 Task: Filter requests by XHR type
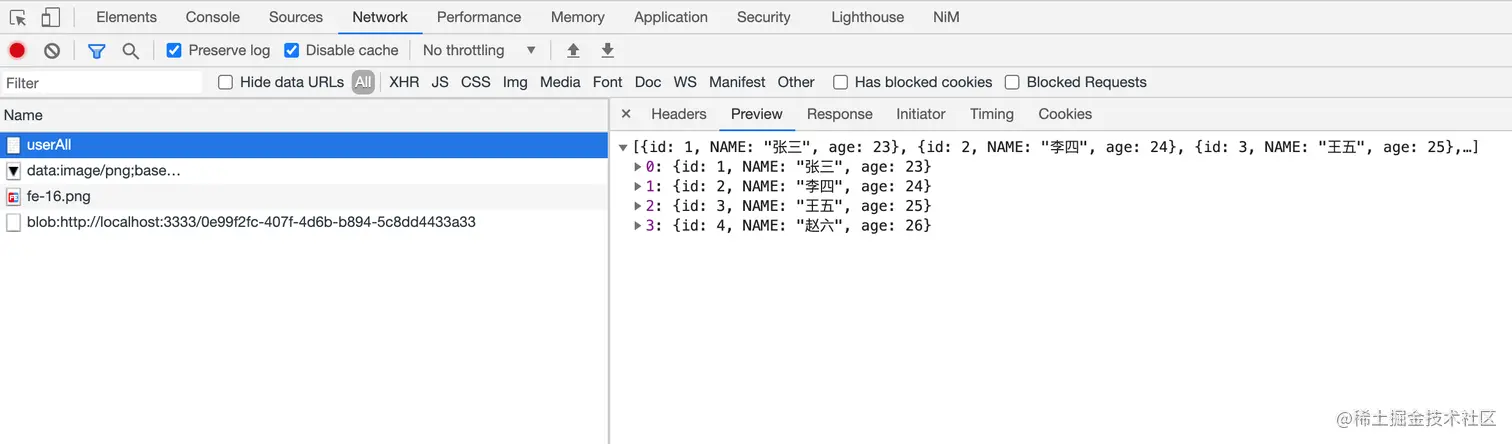404,82
